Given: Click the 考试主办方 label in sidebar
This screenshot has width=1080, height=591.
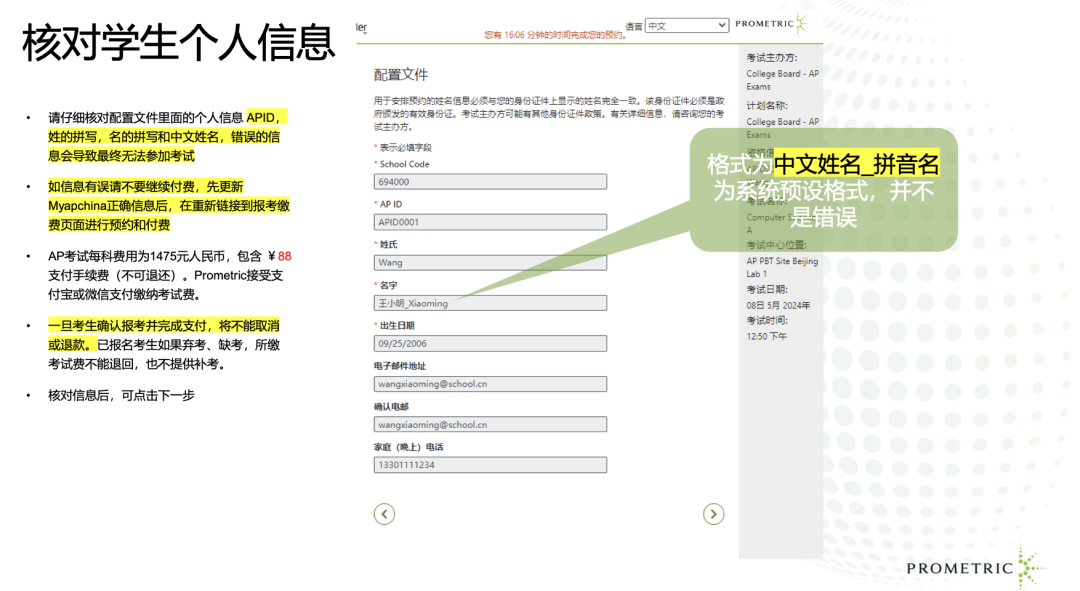Looking at the screenshot, I should (771, 57).
